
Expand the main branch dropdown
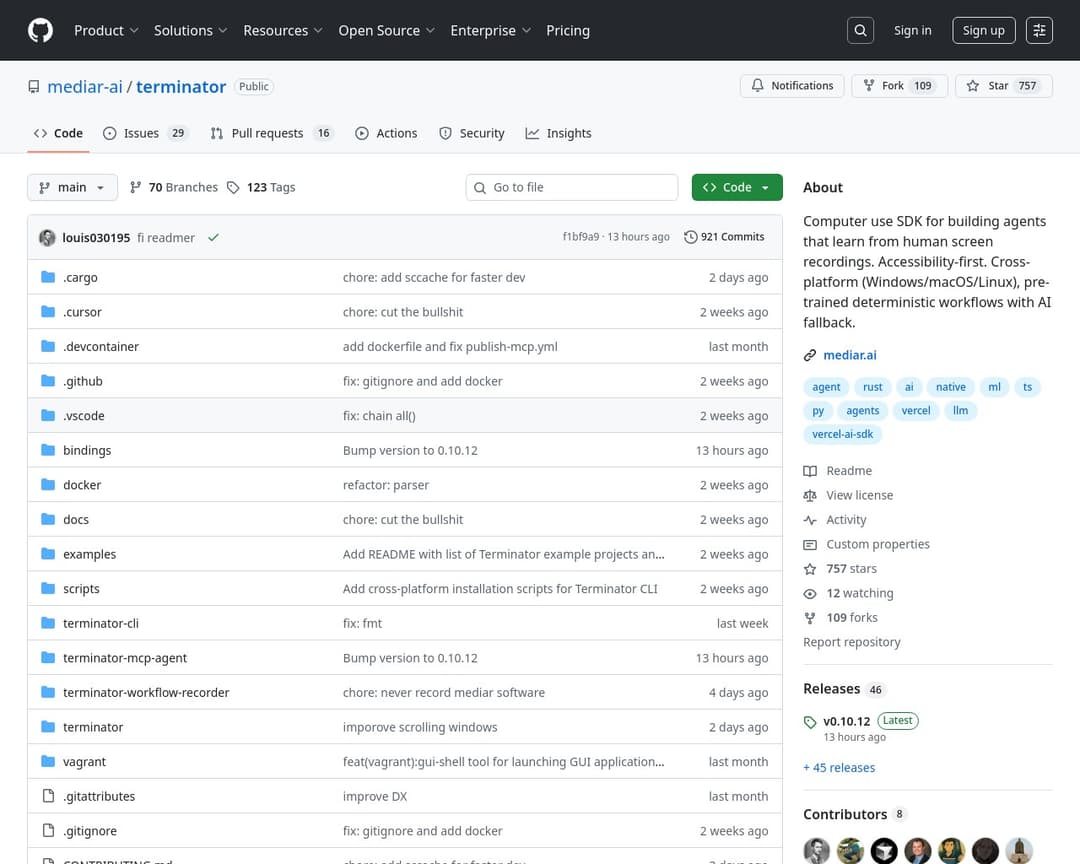(x=72, y=187)
